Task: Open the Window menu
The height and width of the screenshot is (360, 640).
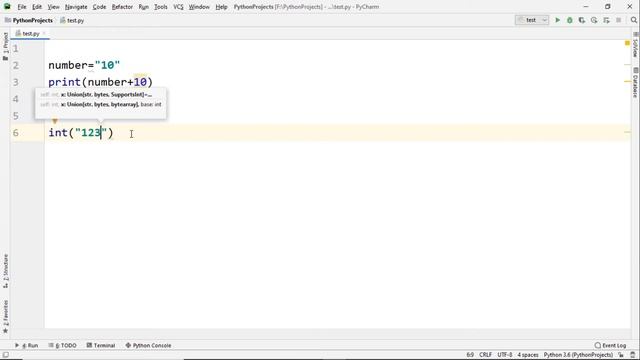Action: click(x=199, y=7)
